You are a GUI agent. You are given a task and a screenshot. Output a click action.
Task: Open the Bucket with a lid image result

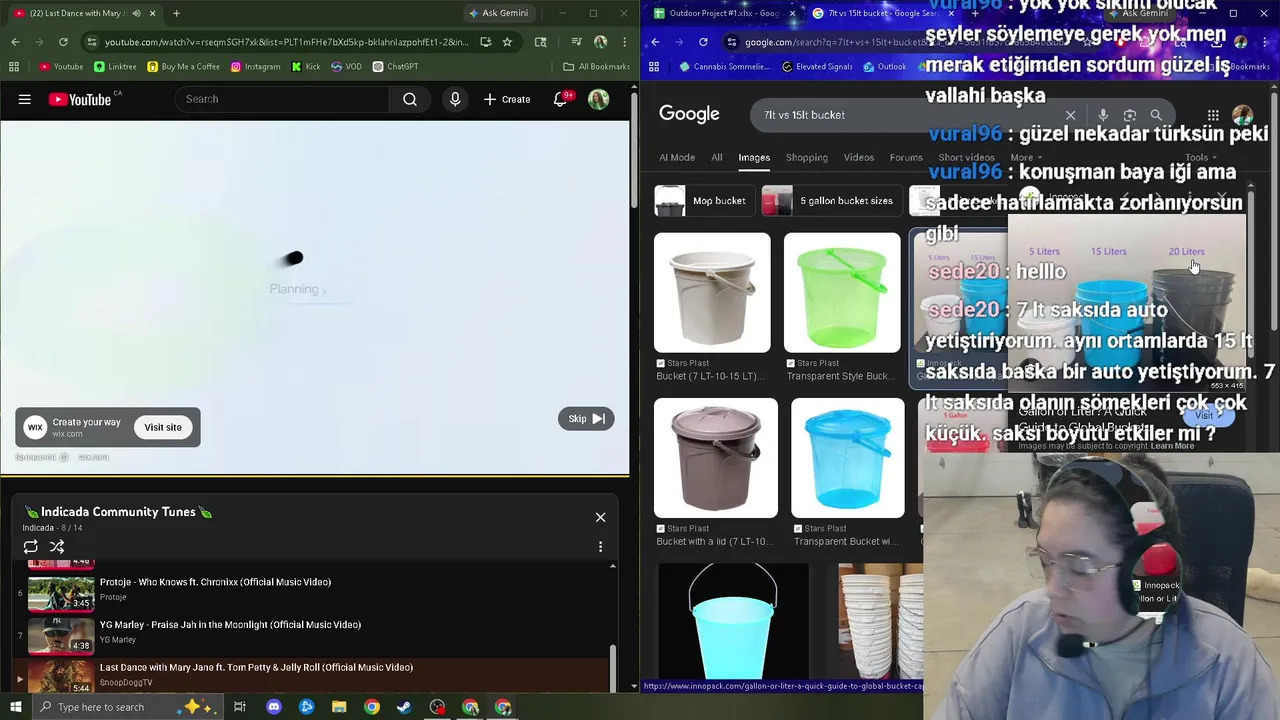point(715,458)
